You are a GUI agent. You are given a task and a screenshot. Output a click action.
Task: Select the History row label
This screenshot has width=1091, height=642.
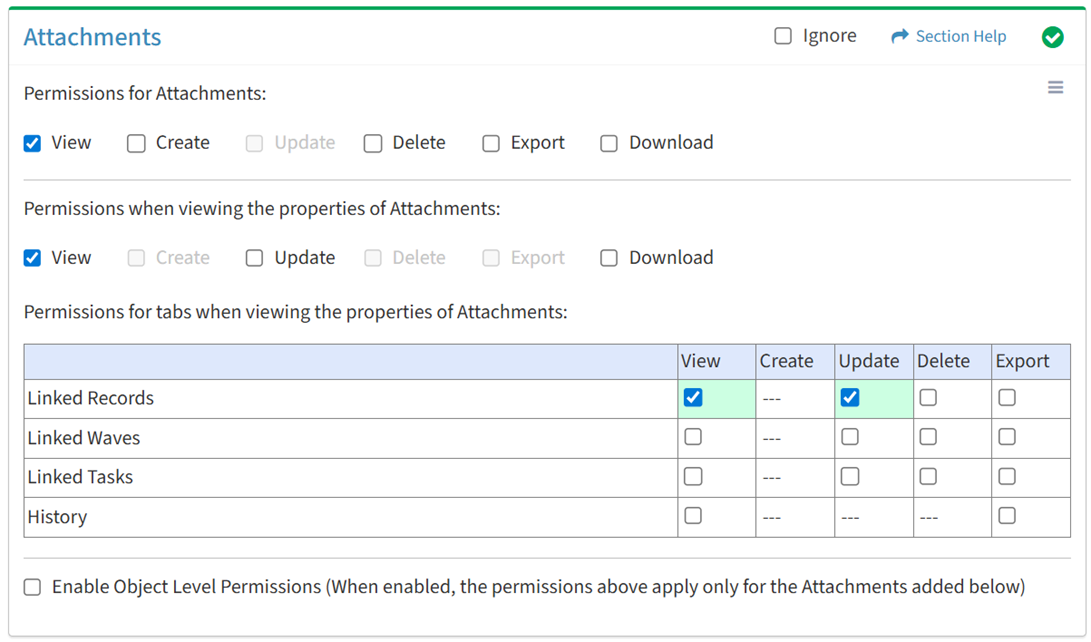click(x=57, y=517)
